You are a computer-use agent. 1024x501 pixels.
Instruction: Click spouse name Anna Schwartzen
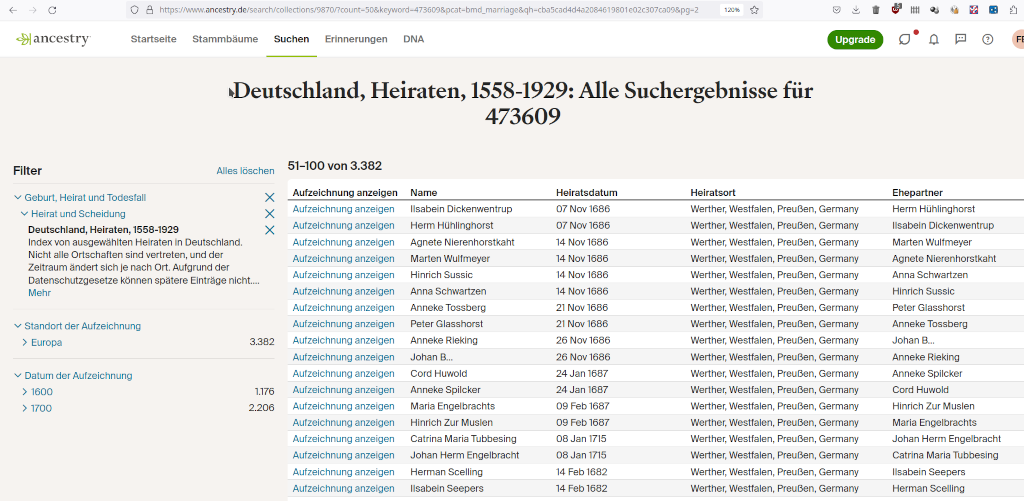(930, 274)
